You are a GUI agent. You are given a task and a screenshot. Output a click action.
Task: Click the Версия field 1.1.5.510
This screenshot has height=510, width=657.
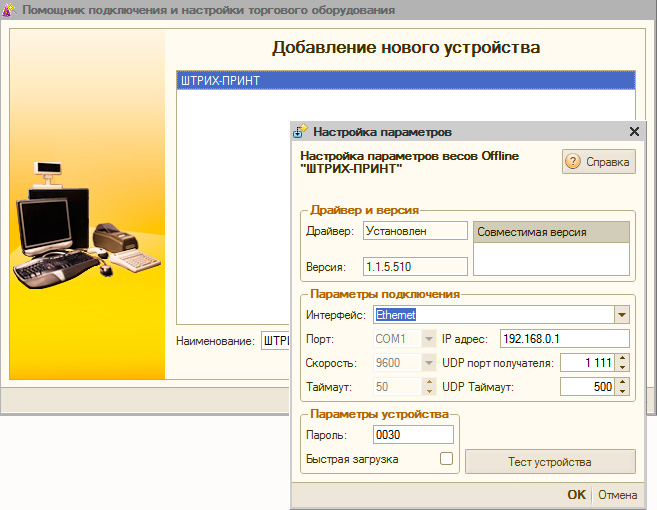click(x=415, y=267)
